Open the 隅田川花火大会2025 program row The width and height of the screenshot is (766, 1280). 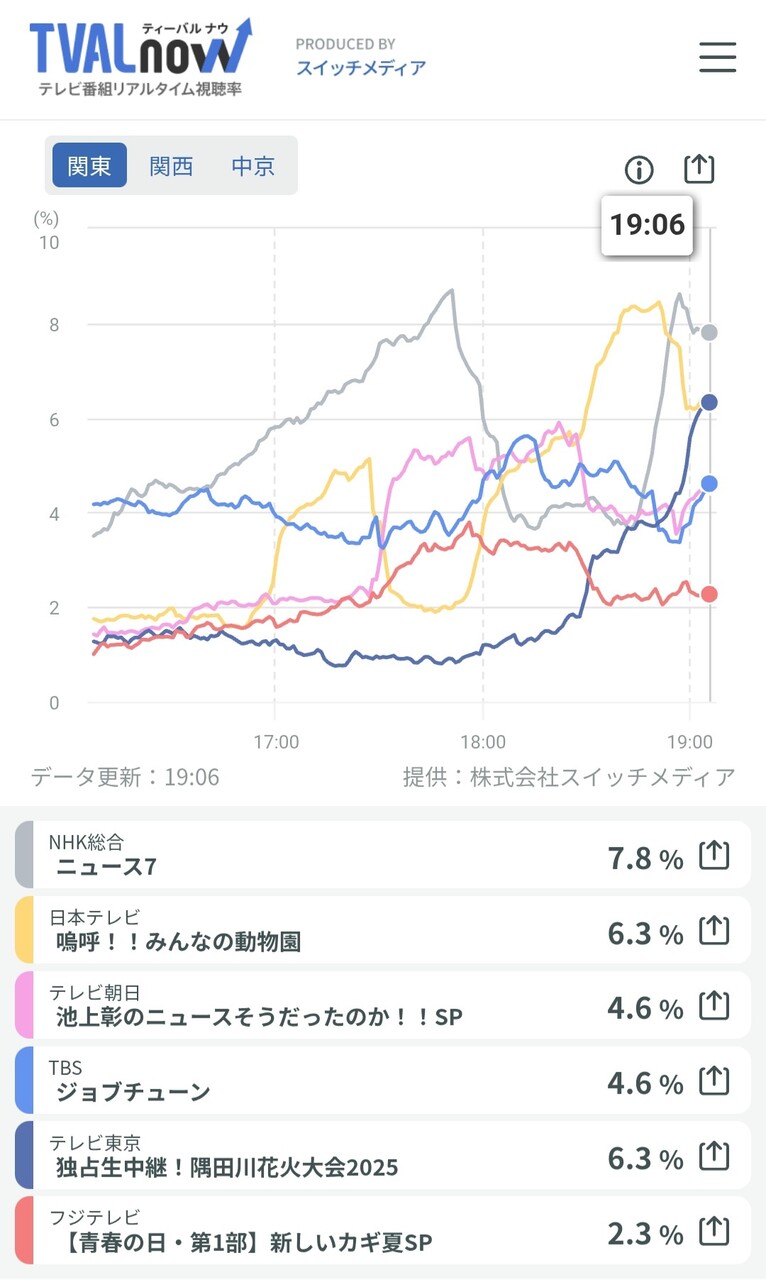point(300,1156)
